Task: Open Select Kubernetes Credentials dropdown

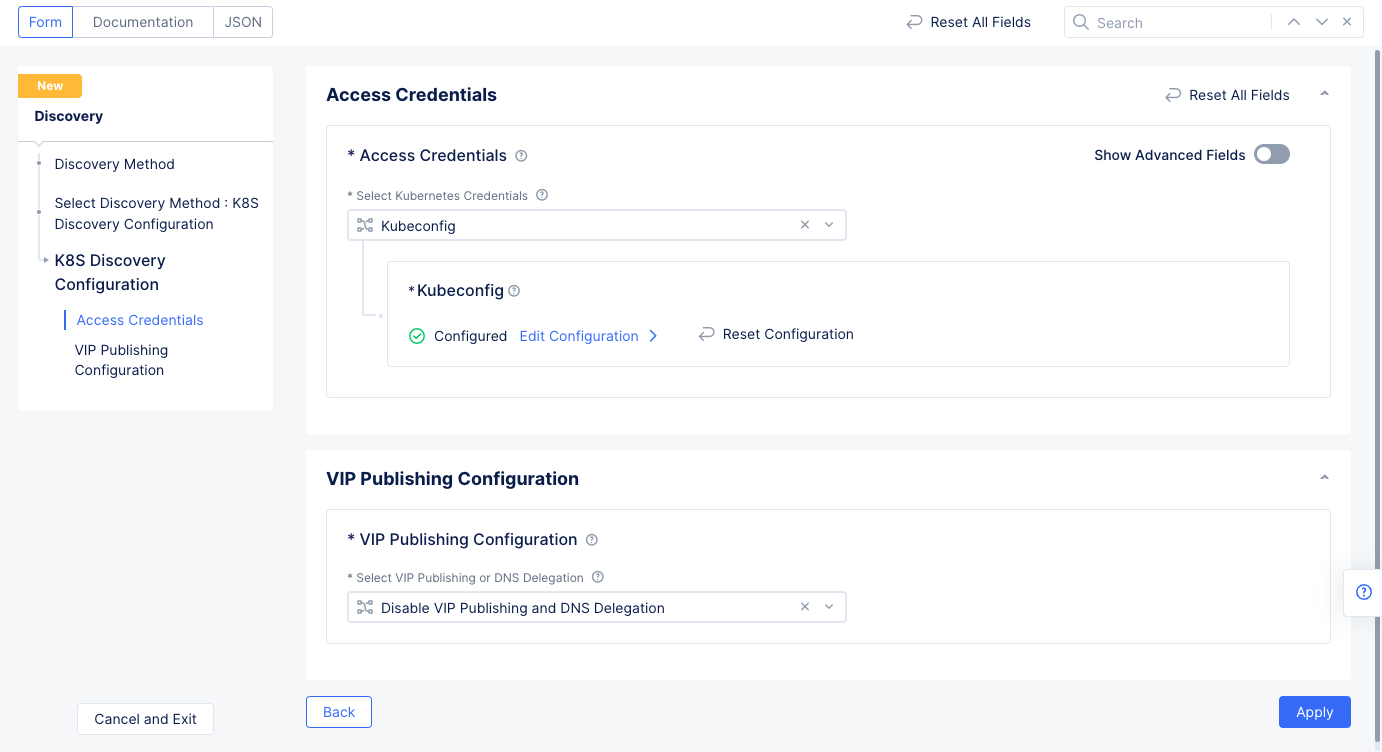Action: click(x=829, y=226)
